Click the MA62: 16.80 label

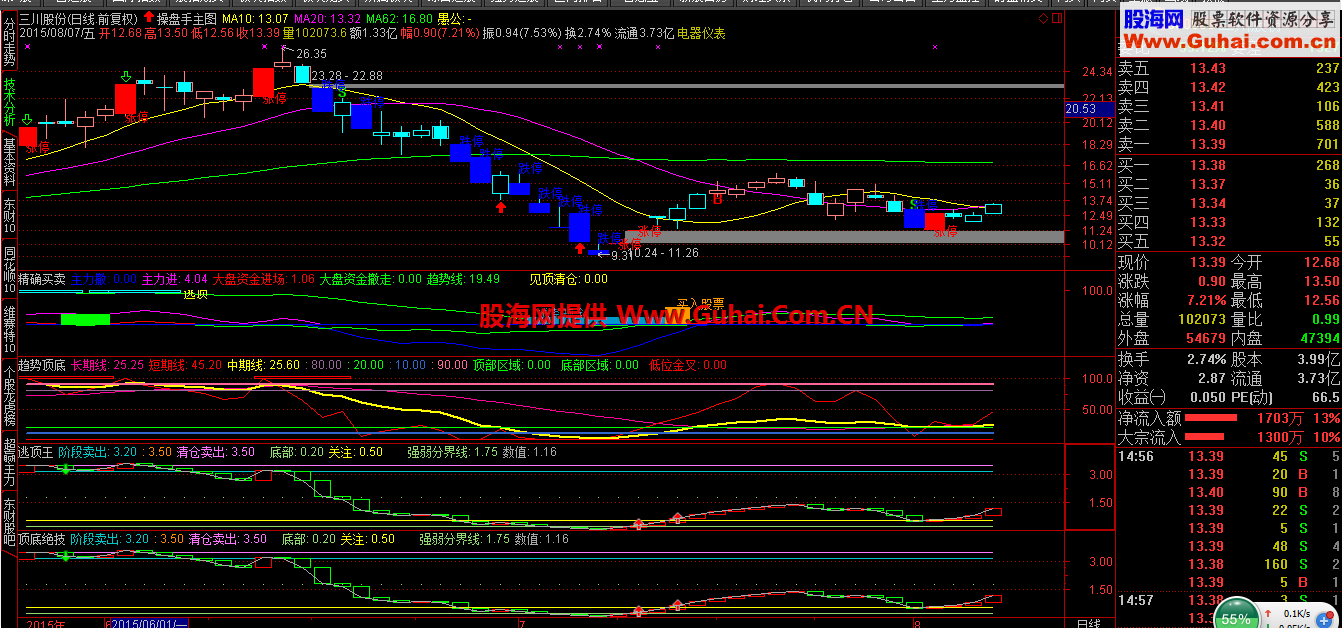pyautogui.click(x=399, y=19)
